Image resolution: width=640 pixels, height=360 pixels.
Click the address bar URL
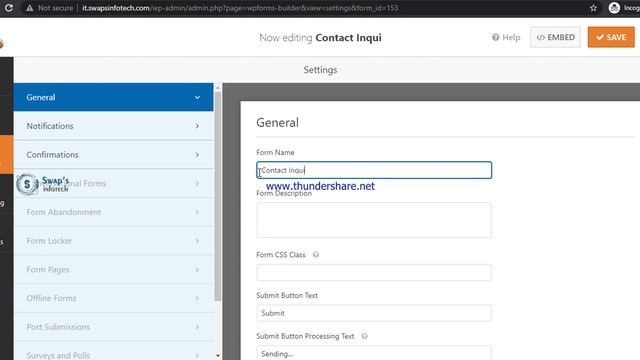[x=240, y=8]
